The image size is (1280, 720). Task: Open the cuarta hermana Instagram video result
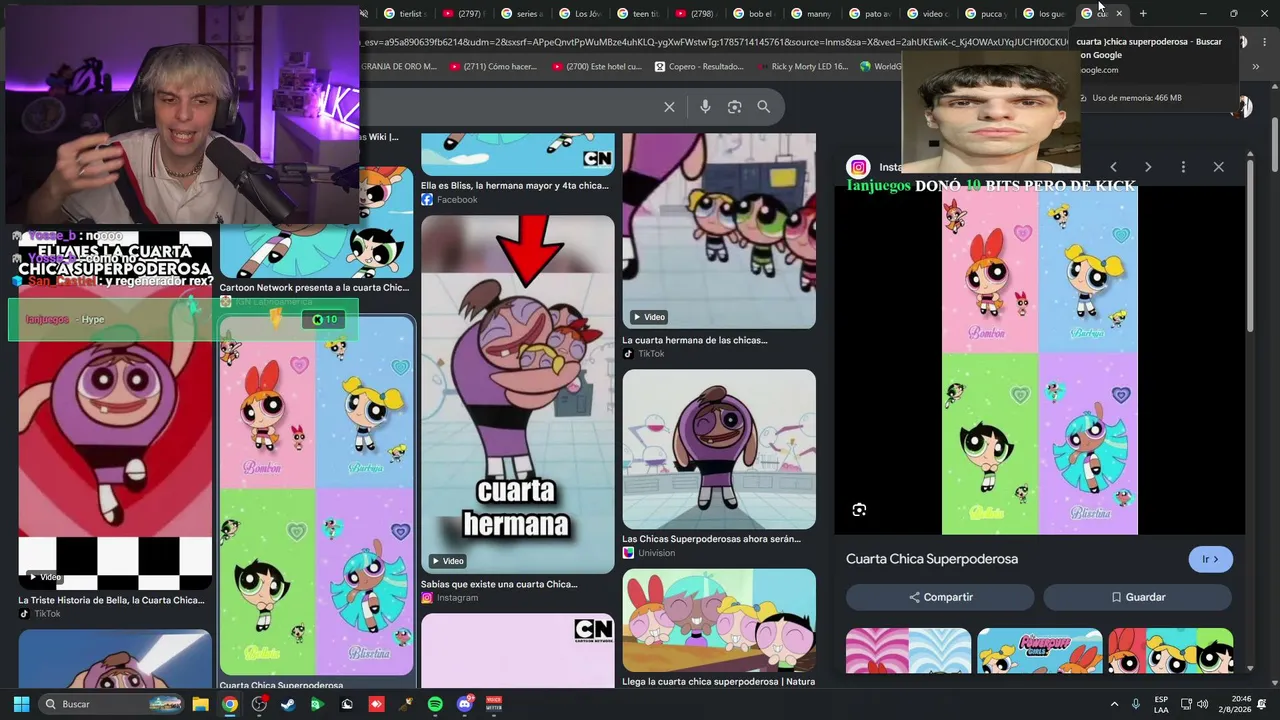[x=517, y=394]
